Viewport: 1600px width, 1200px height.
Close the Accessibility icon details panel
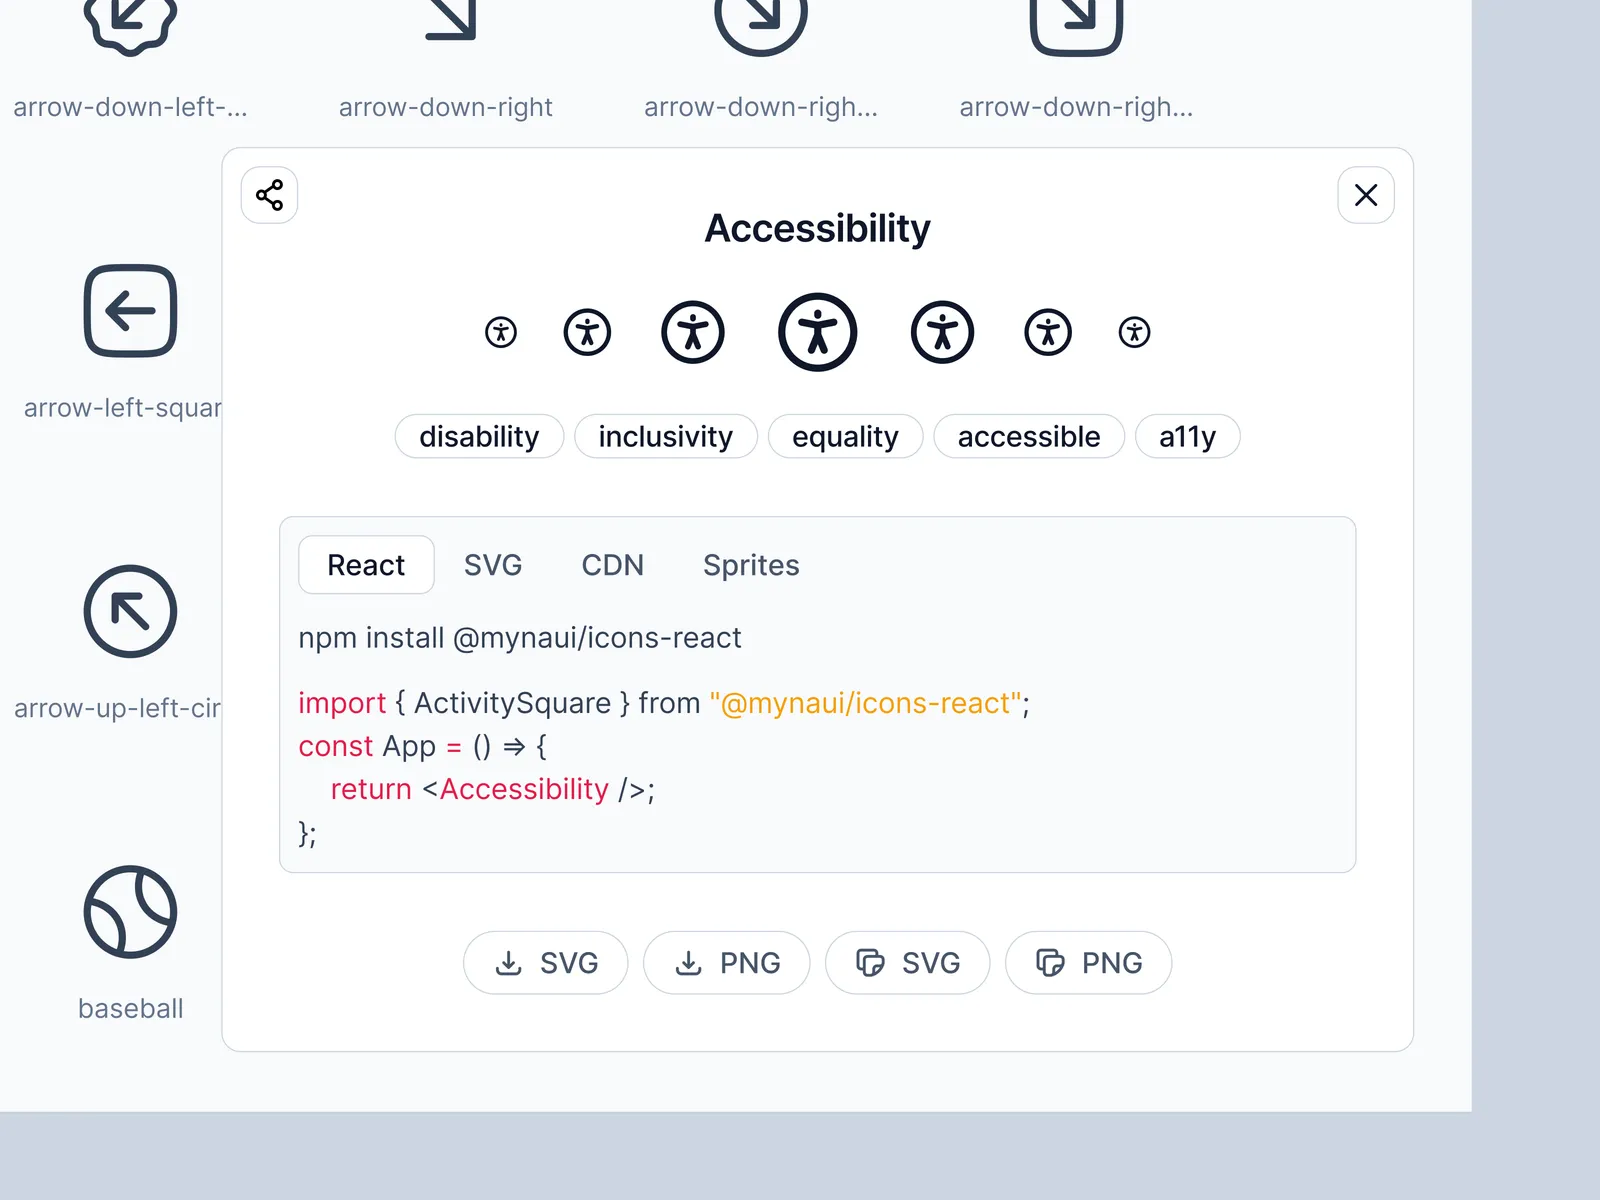[1365, 195]
